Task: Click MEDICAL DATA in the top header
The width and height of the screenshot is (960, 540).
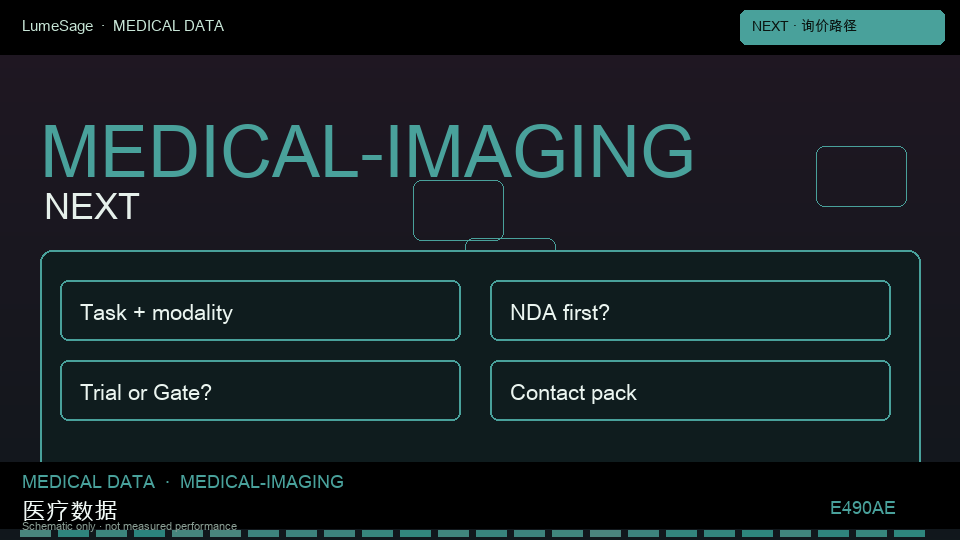Action: [x=168, y=26]
